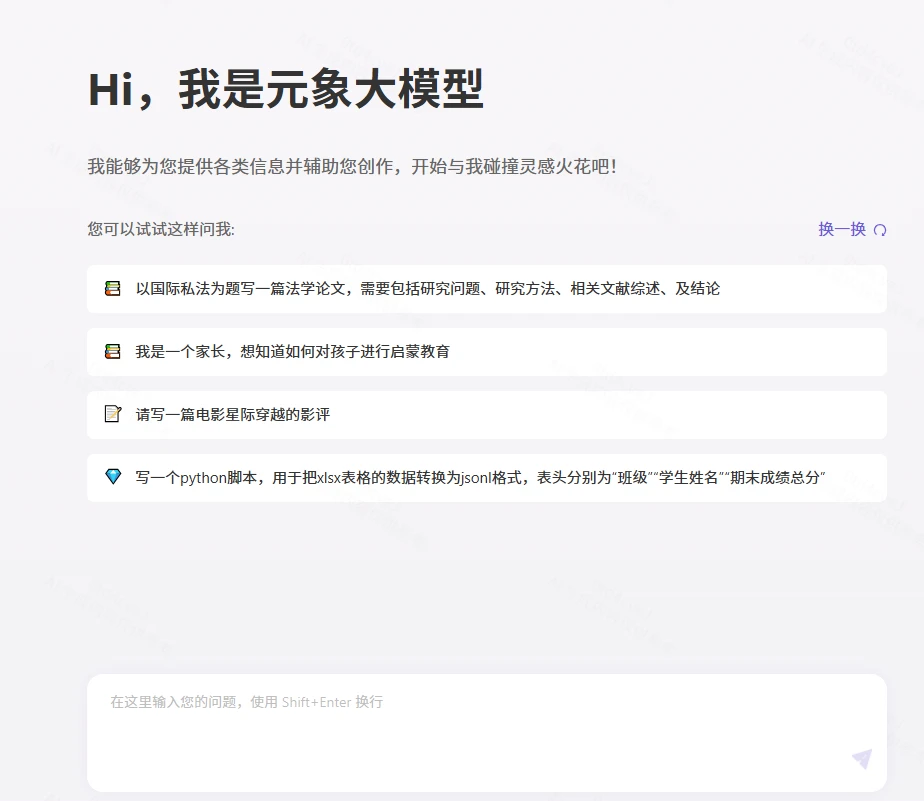This screenshot has height=801, width=924.
Task: Click the circular refresh icon beside 换一换
Action: click(880, 230)
